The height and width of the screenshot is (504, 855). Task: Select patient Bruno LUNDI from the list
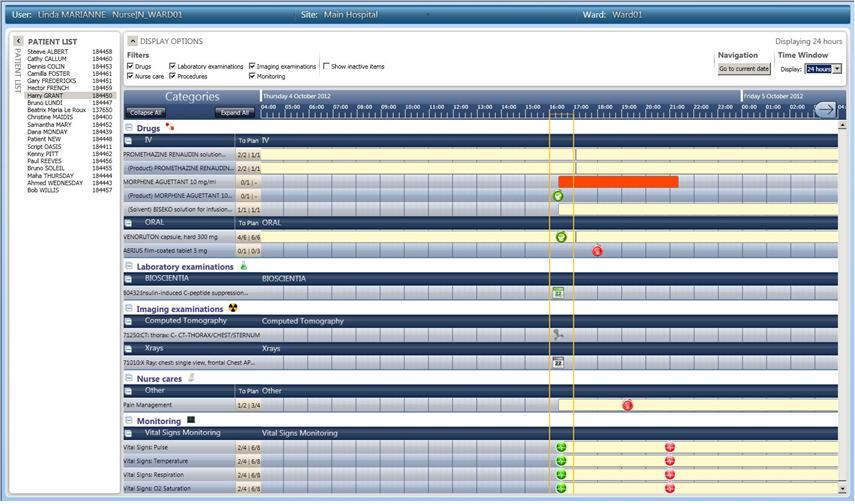click(x=42, y=103)
